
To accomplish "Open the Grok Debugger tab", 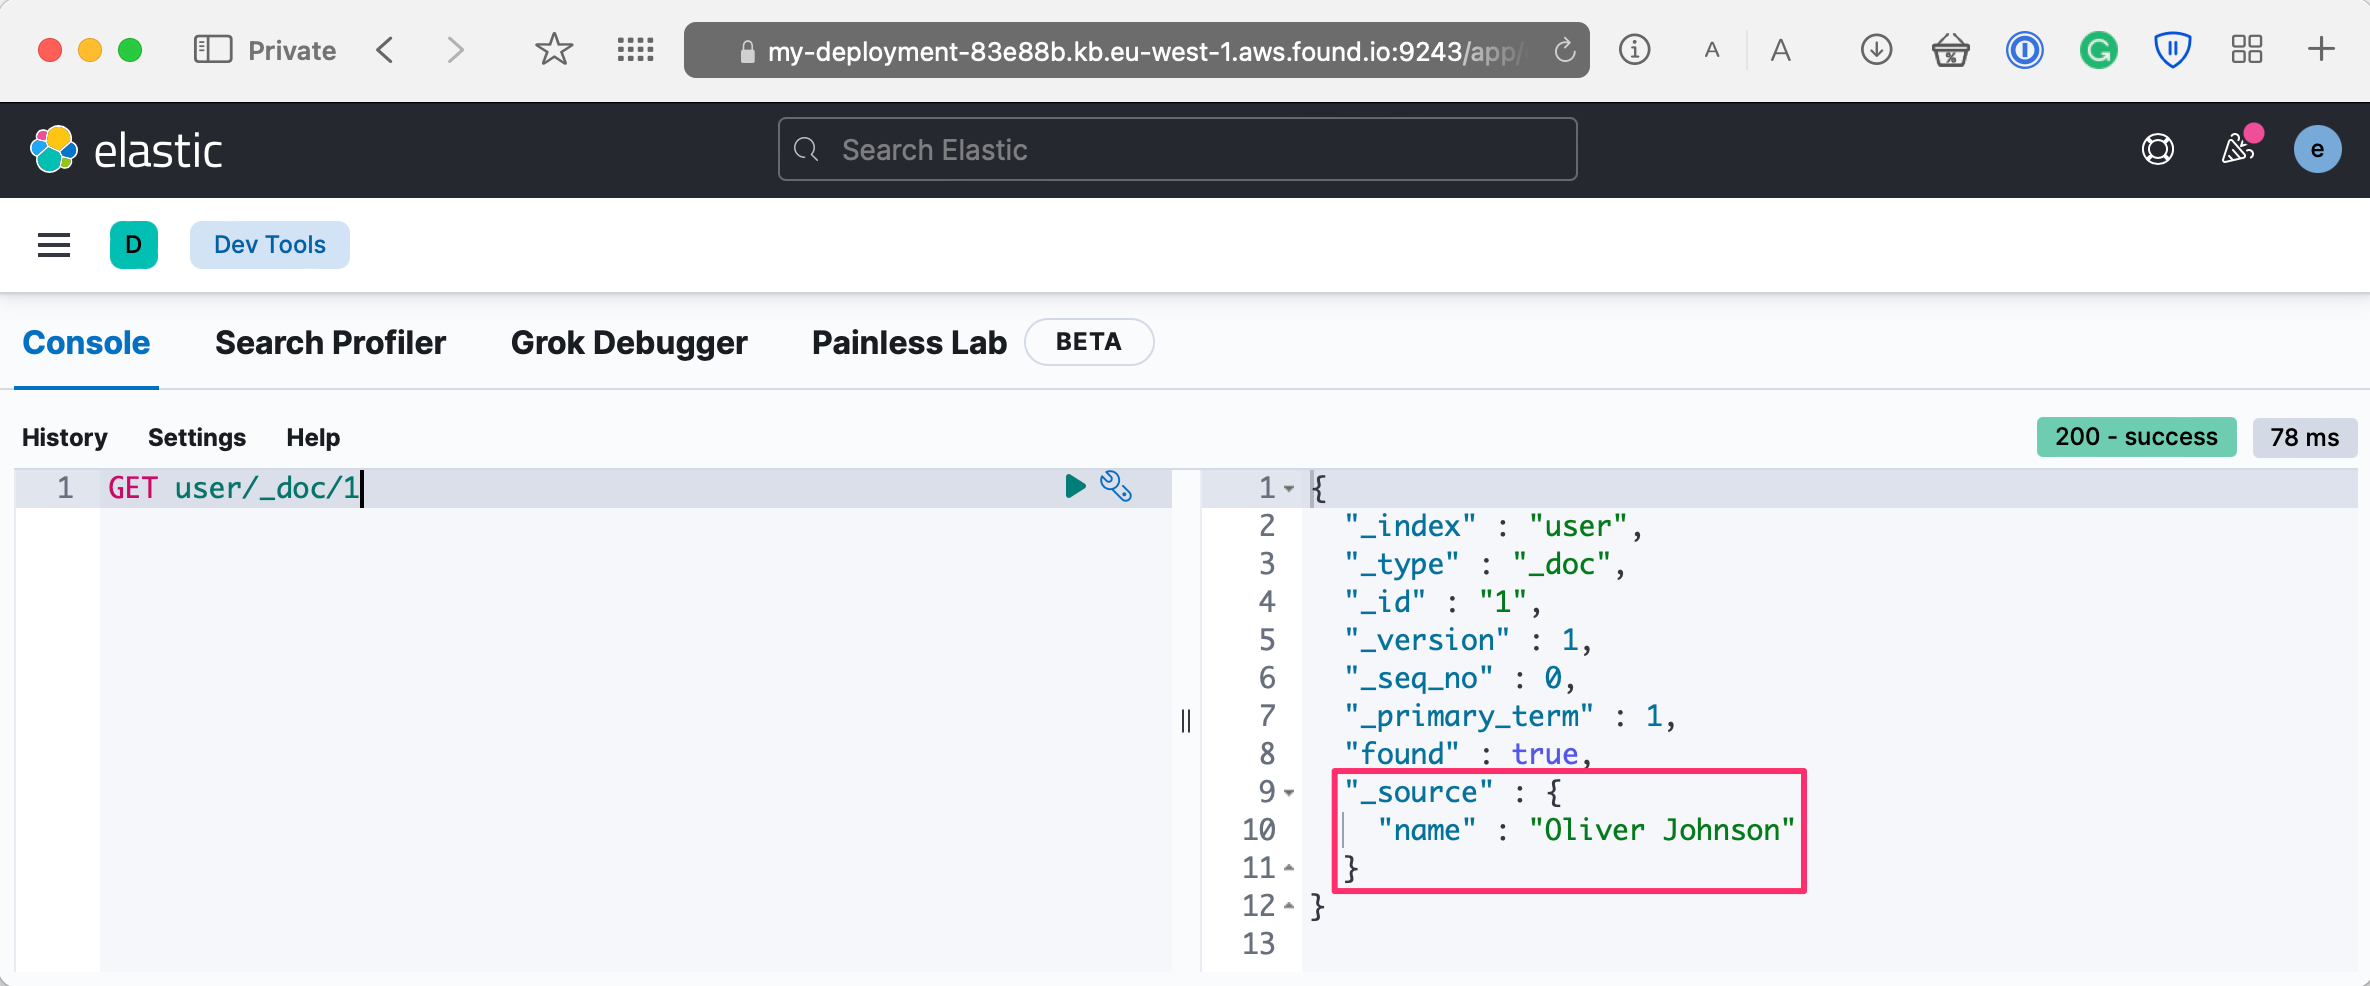I will click(629, 343).
